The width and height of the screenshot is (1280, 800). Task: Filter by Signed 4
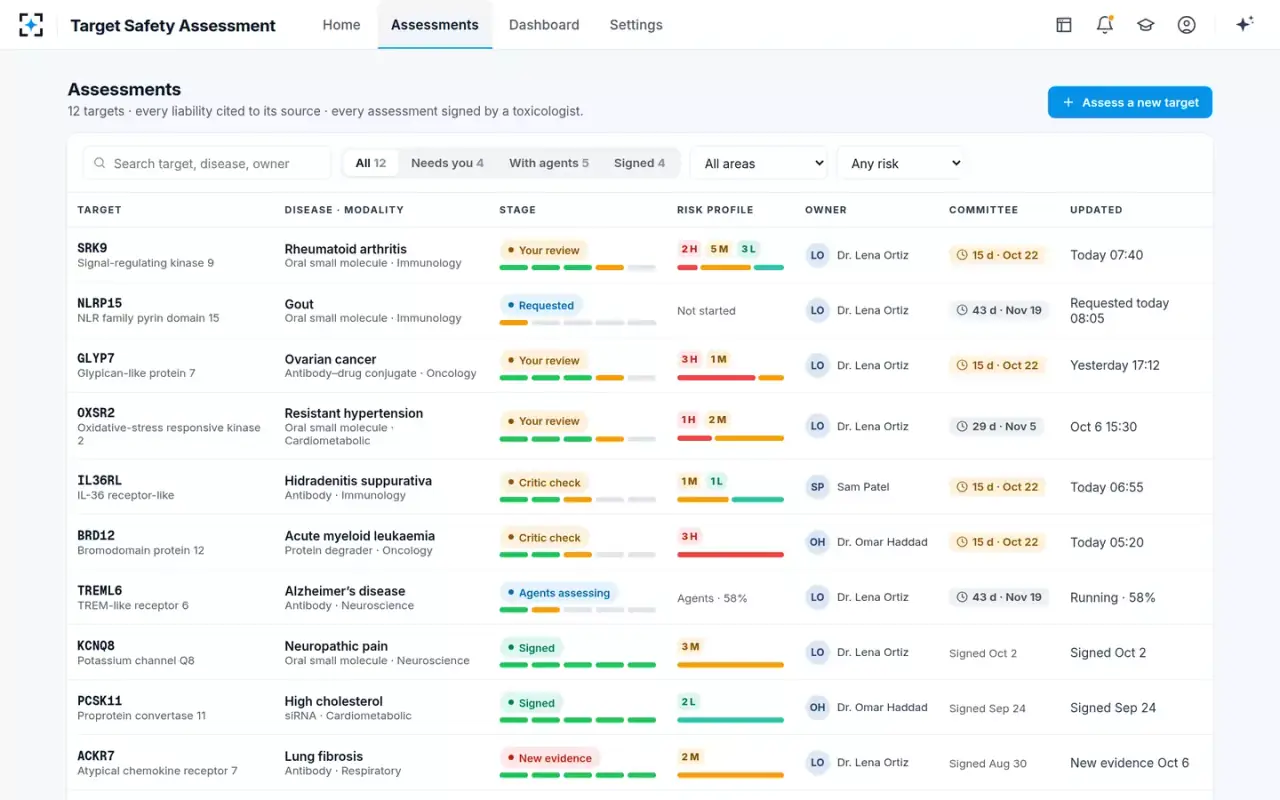tap(639, 163)
